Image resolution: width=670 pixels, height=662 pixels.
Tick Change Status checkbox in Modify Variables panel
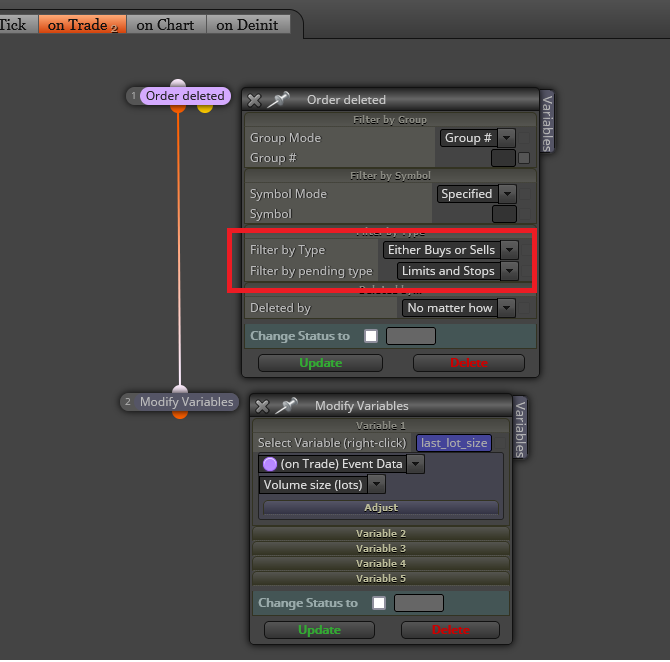[379, 603]
